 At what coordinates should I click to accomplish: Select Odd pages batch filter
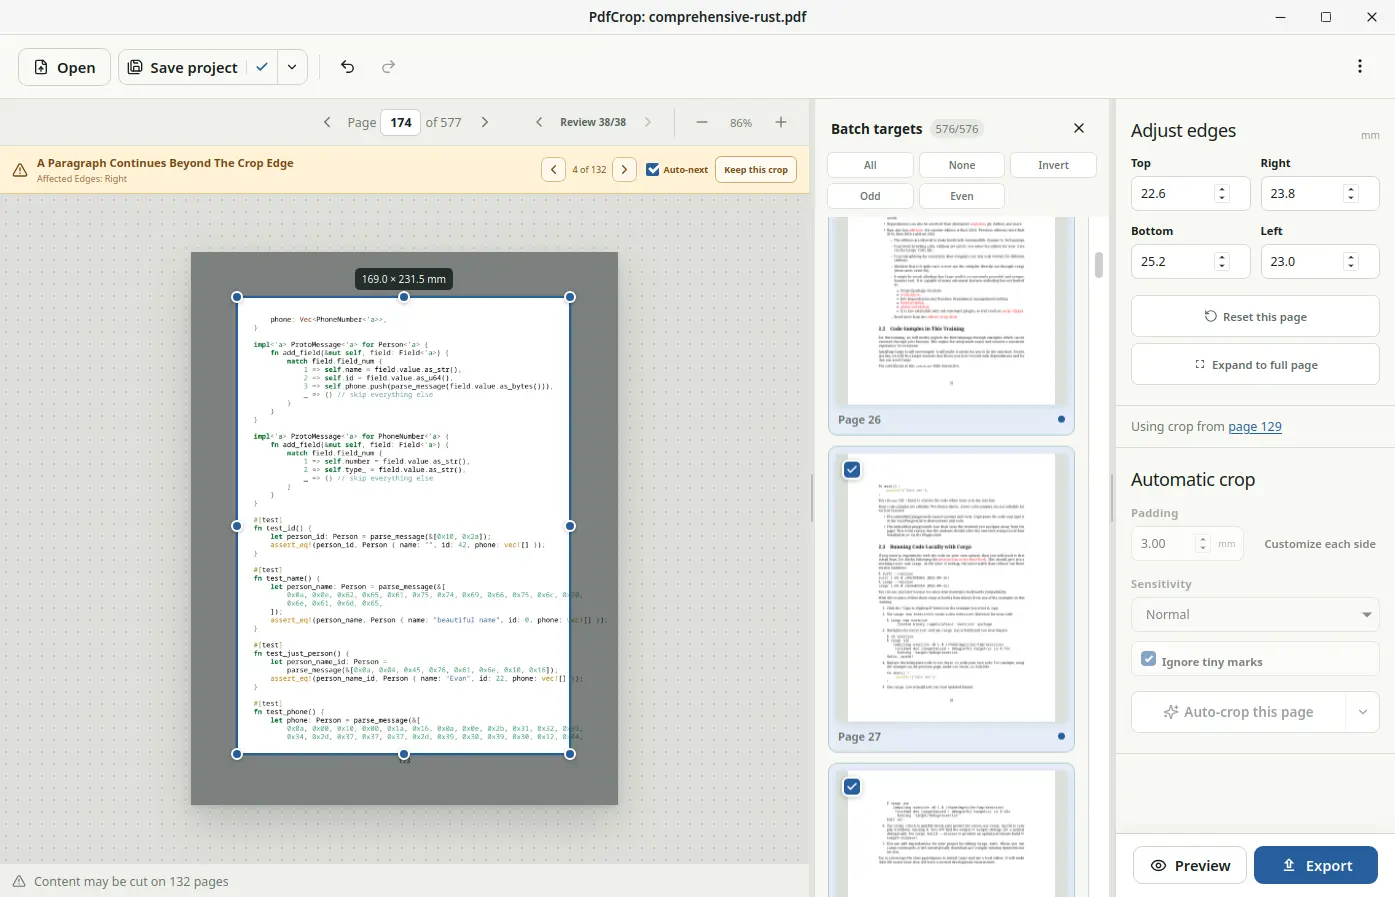(x=870, y=196)
